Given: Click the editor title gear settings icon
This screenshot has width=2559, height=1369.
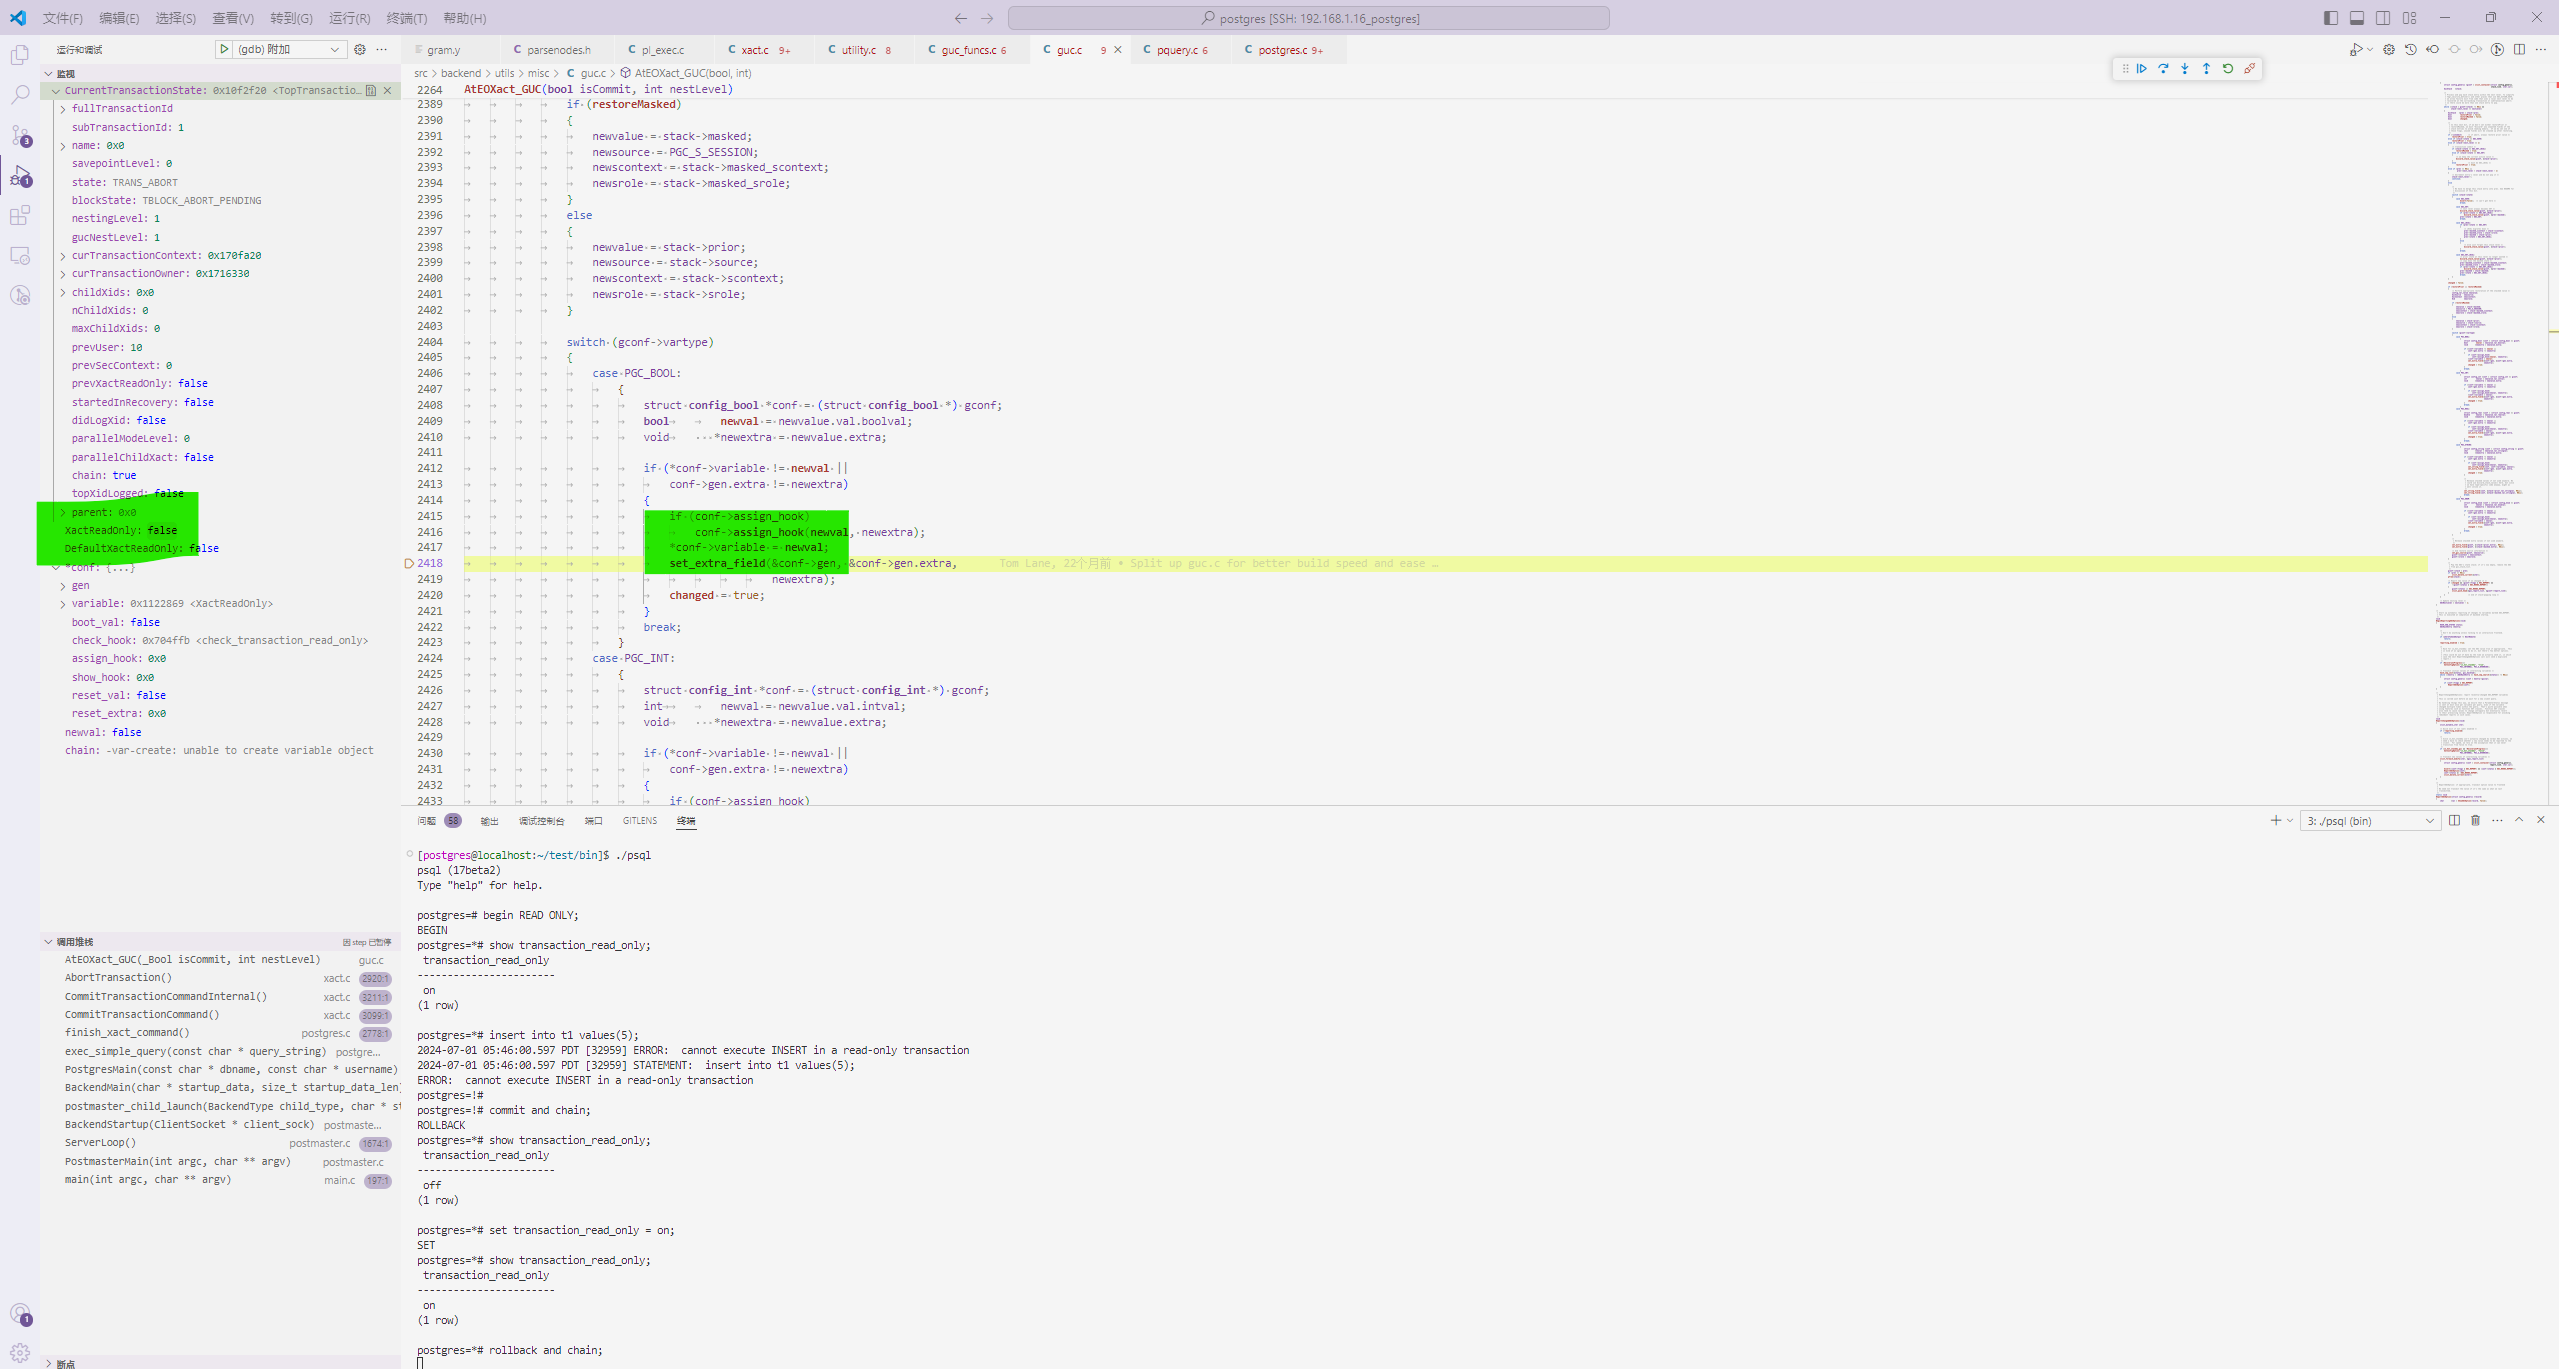Looking at the screenshot, I should pos(2389,49).
